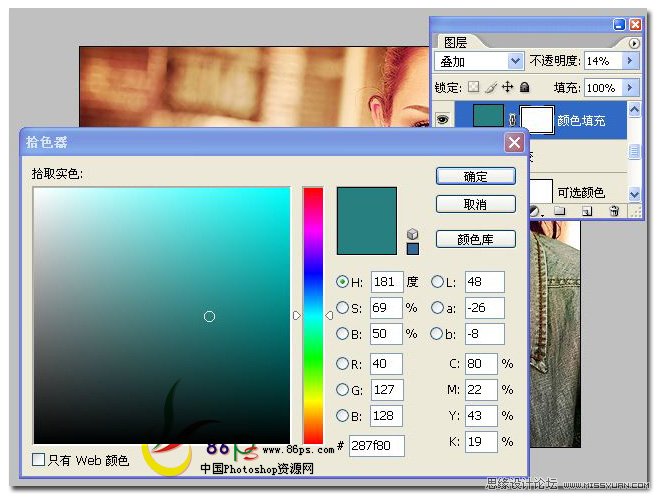
Task: Click lock transparent pixels icon in Layers panel
Action: tap(474, 87)
